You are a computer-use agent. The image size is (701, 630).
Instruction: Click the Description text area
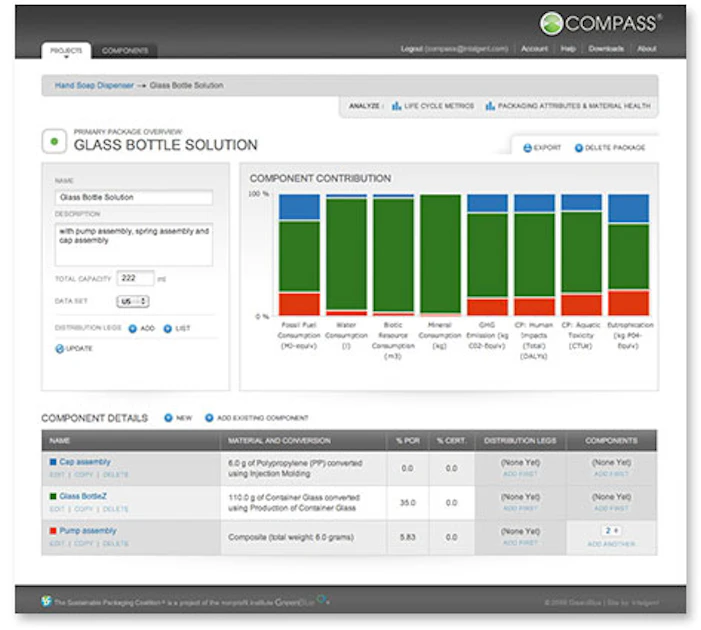[134, 245]
